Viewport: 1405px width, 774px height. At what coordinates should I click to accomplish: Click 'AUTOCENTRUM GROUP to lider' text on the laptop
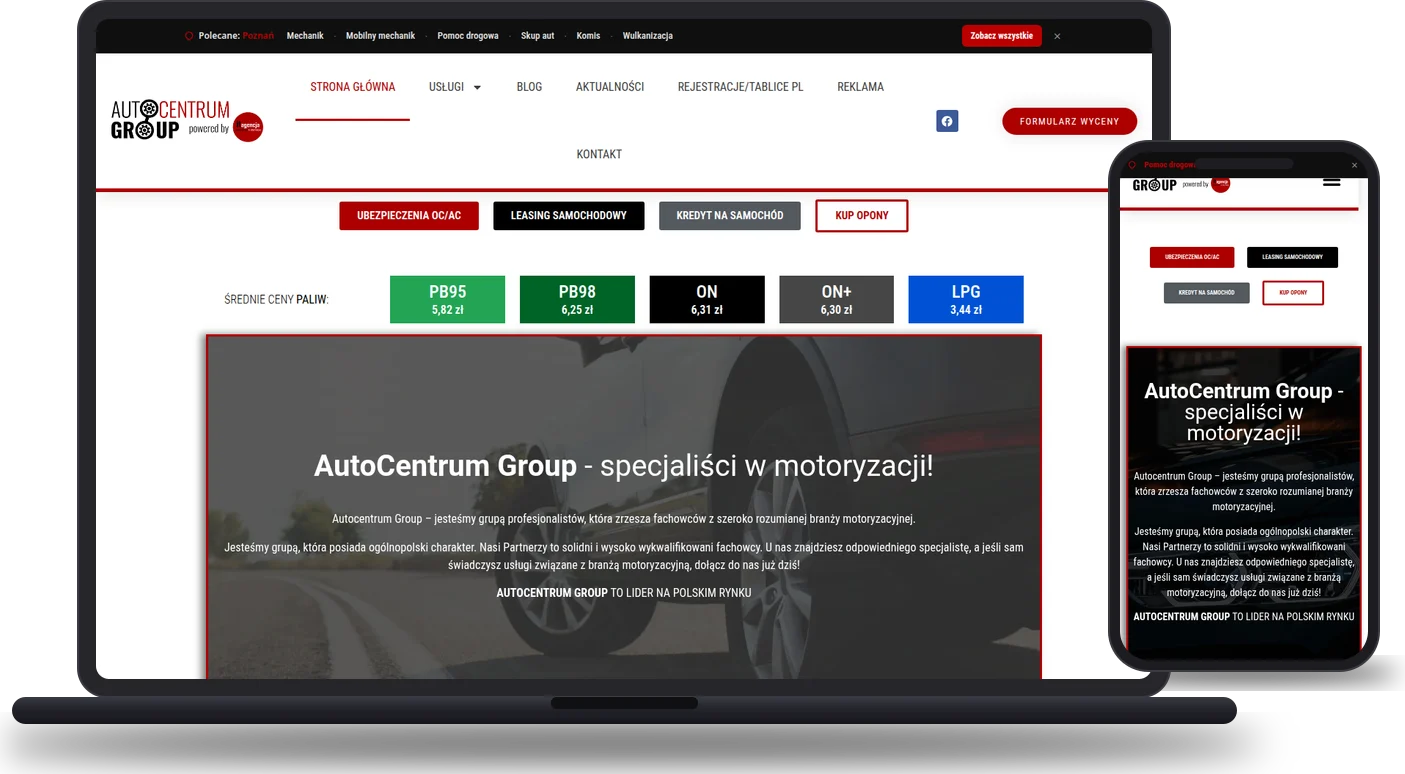(624, 593)
